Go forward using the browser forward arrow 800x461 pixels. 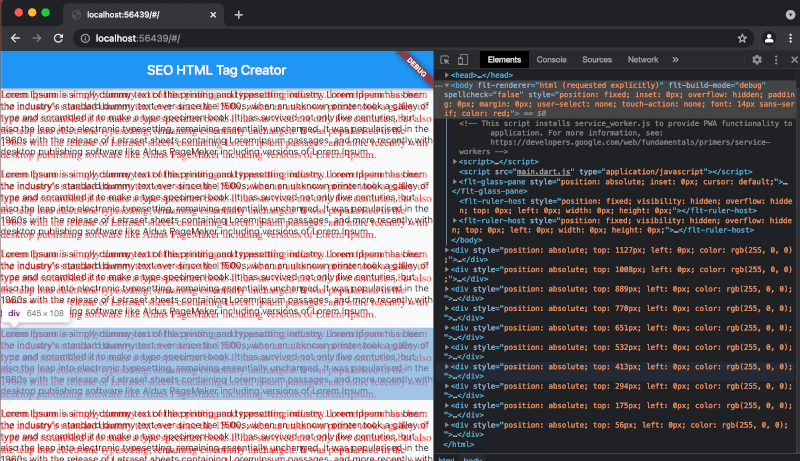(37, 38)
